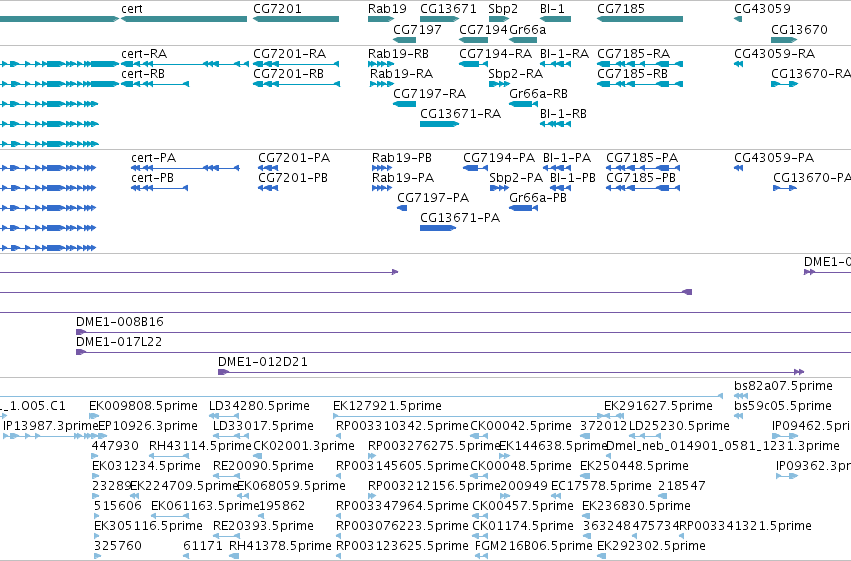Click EST RE20090.5prime
The image size is (851, 561).
(263, 466)
